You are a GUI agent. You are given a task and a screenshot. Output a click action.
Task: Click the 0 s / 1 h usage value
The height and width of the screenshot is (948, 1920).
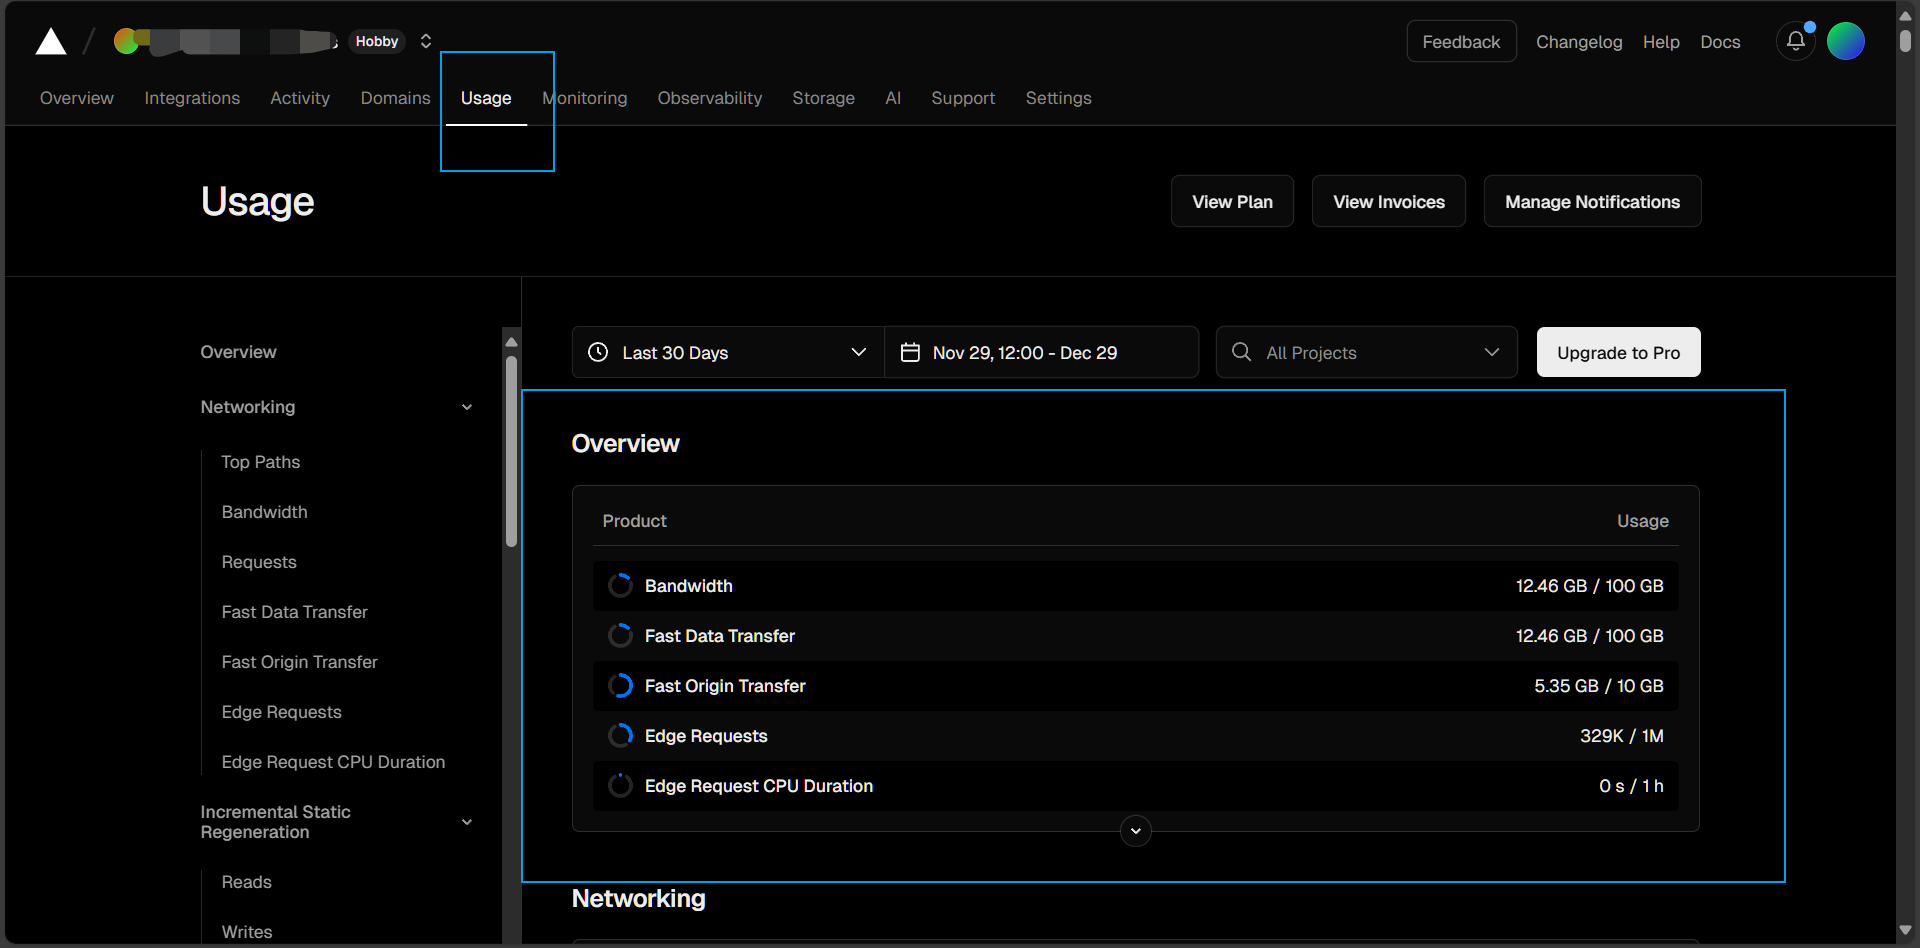[x=1631, y=786]
